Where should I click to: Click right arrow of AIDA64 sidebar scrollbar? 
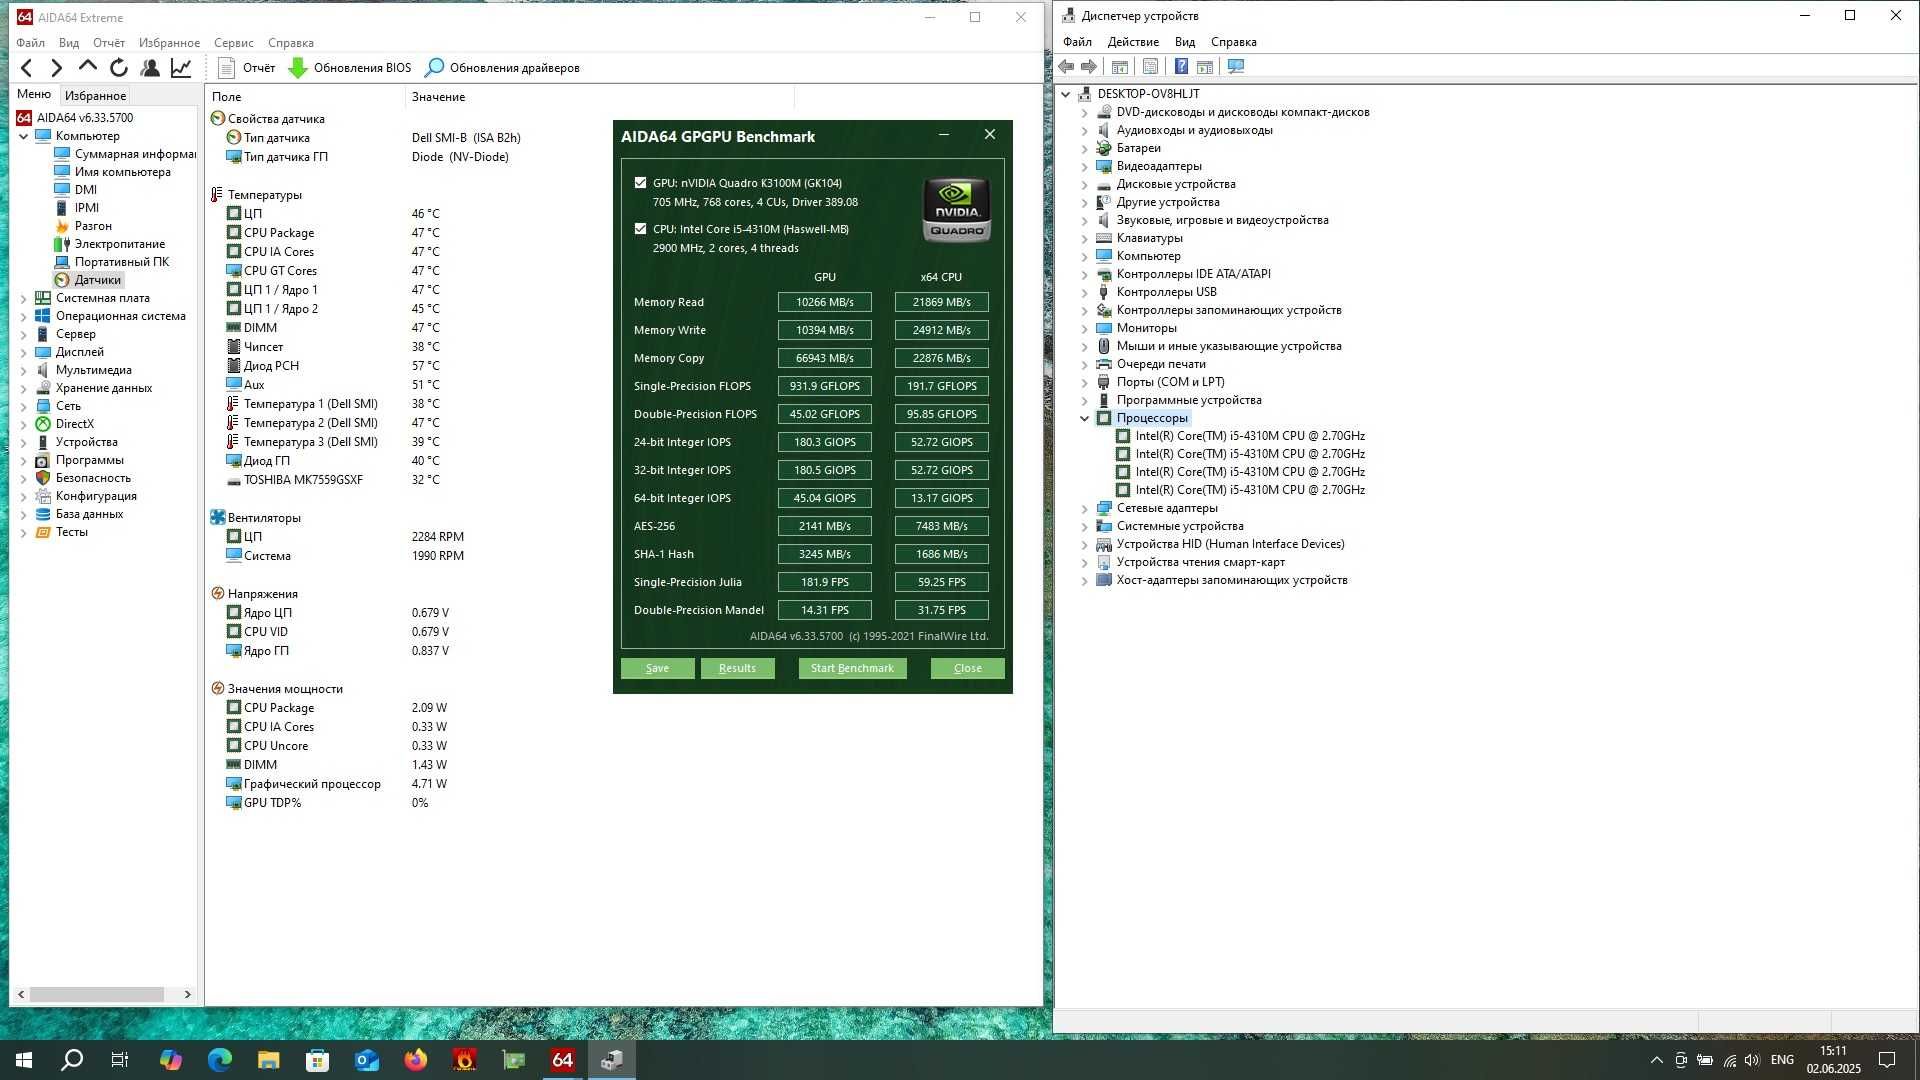[x=187, y=994]
